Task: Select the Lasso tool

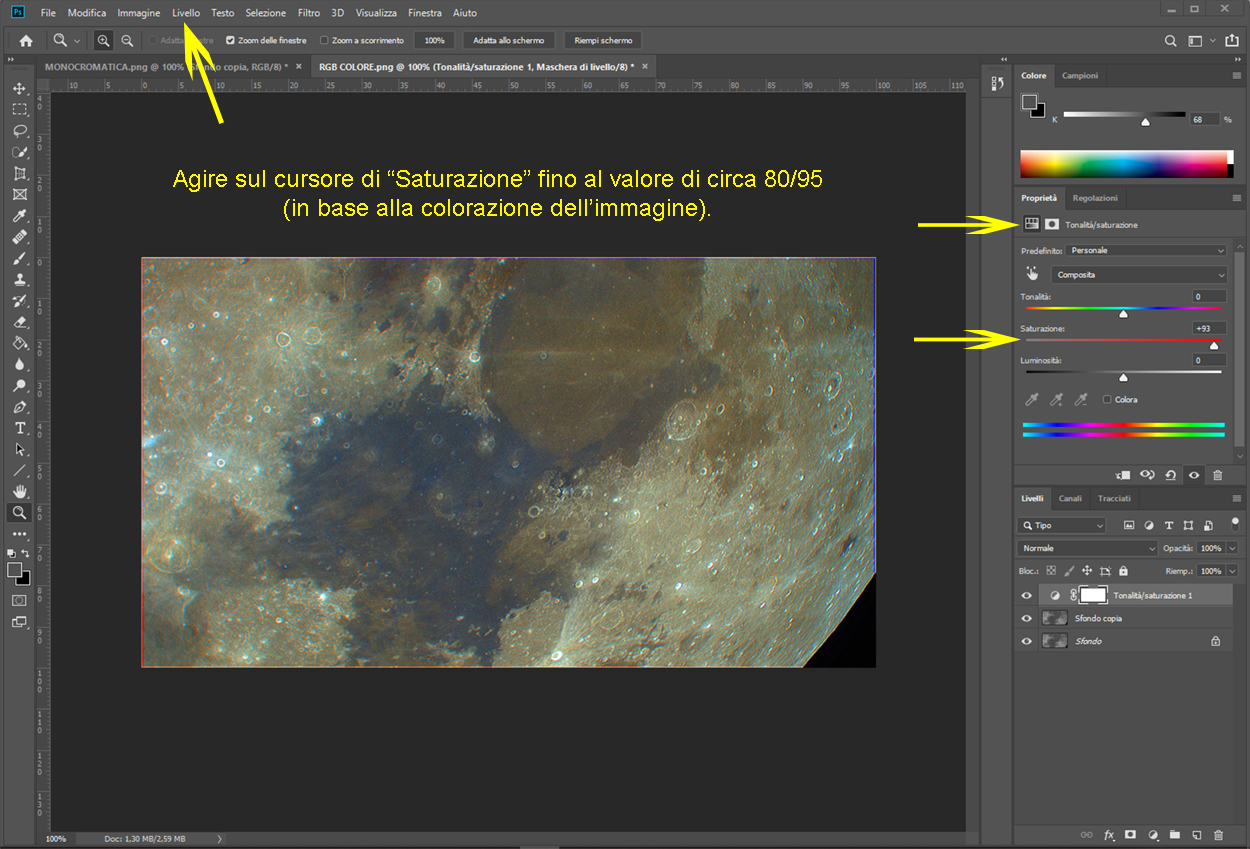Action: point(19,131)
